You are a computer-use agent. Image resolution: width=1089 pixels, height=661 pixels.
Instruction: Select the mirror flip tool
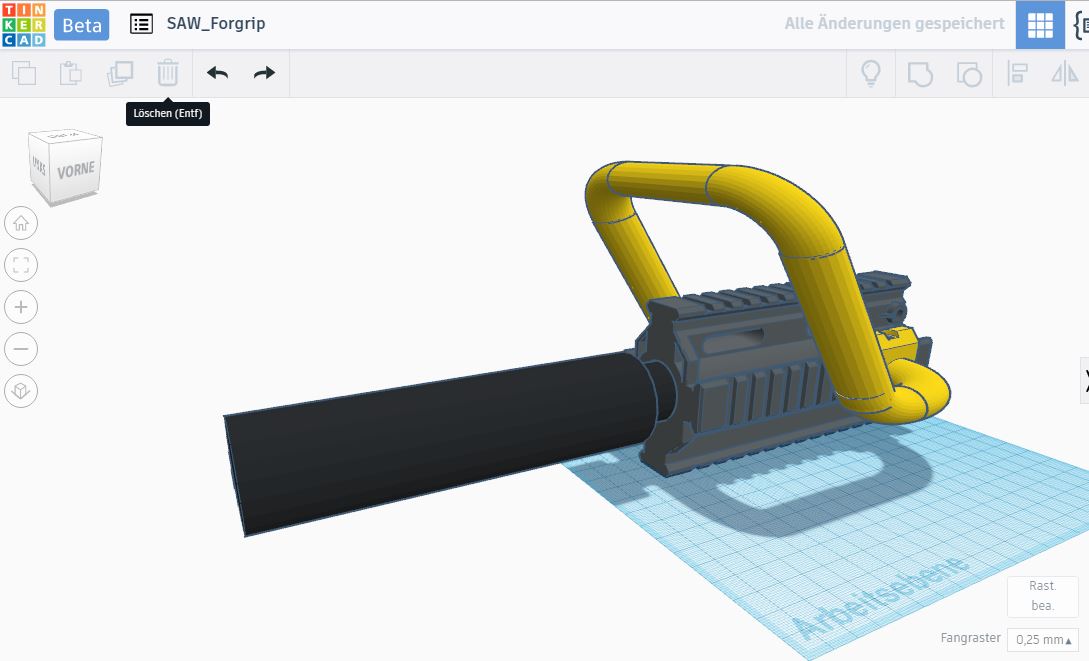click(1065, 73)
